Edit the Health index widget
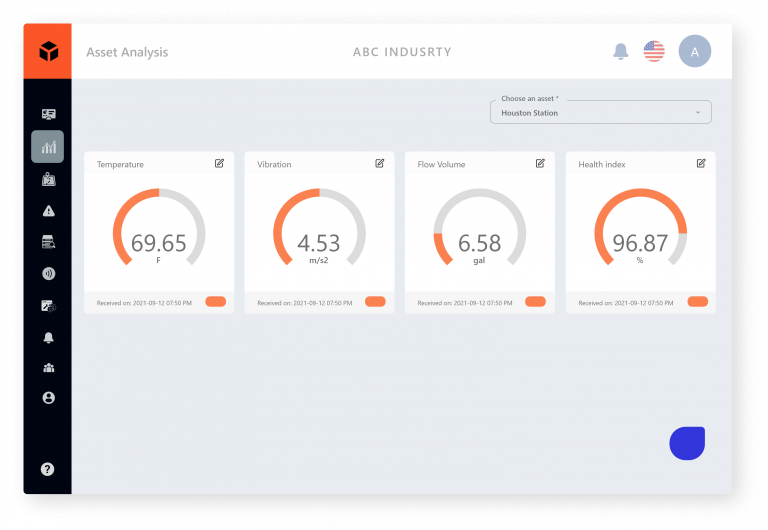This screenshot has height=530, width=768. tap(701, 164)
